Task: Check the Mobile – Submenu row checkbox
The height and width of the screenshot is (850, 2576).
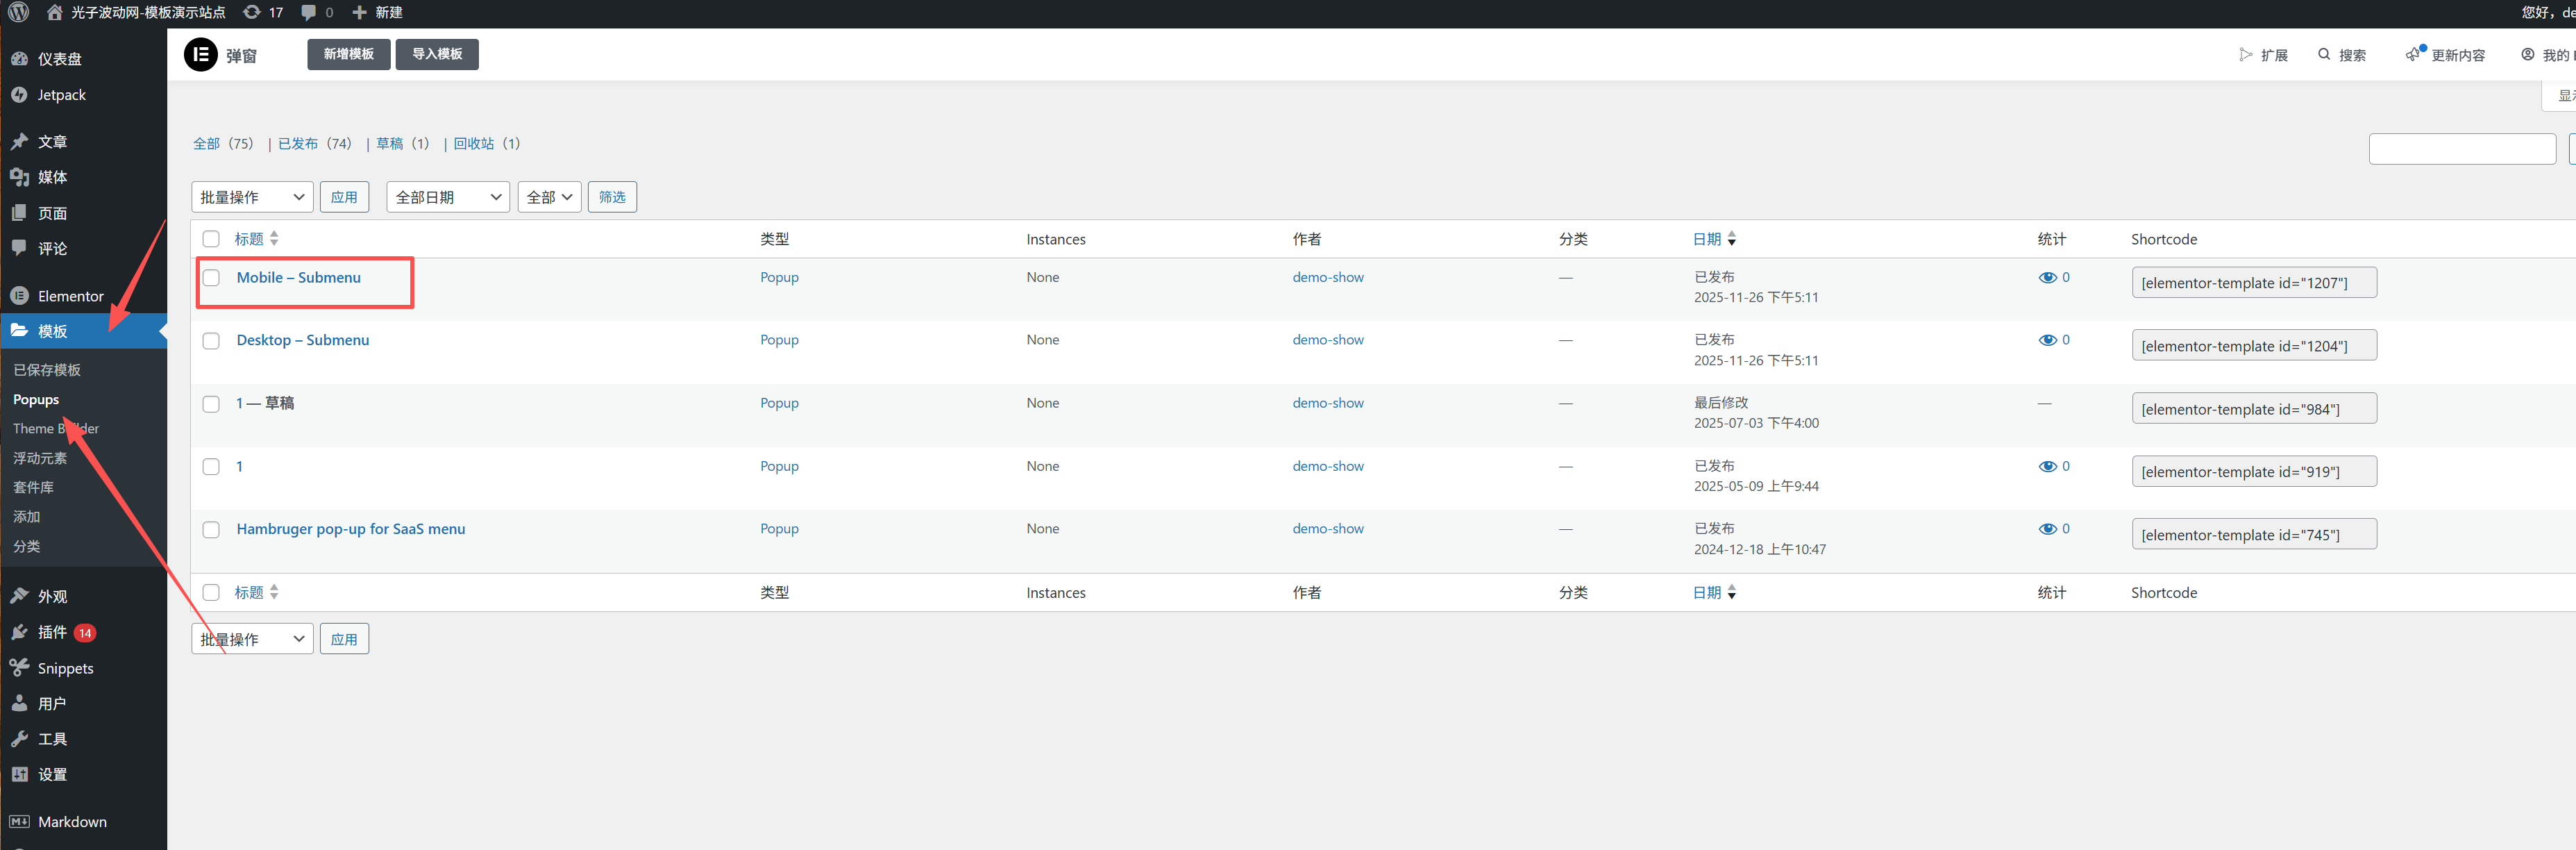Action: tap(211, 278)
